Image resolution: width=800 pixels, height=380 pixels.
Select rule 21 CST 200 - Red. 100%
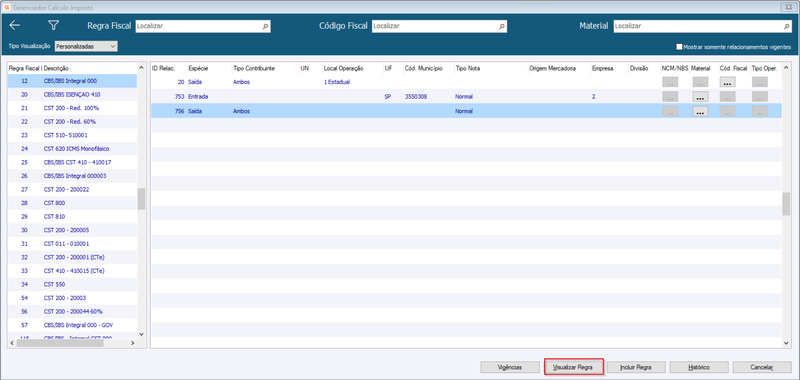pyautogui.click(x=72, y=108)
